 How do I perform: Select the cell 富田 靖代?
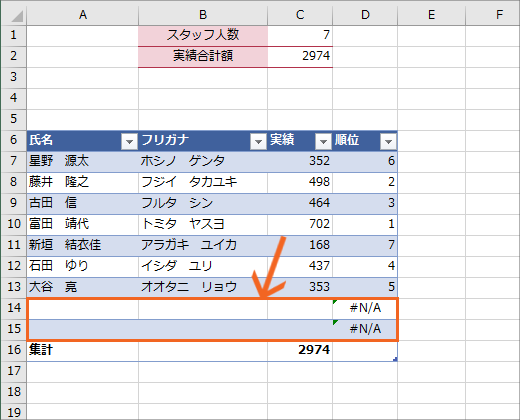(x=83, y=224)
